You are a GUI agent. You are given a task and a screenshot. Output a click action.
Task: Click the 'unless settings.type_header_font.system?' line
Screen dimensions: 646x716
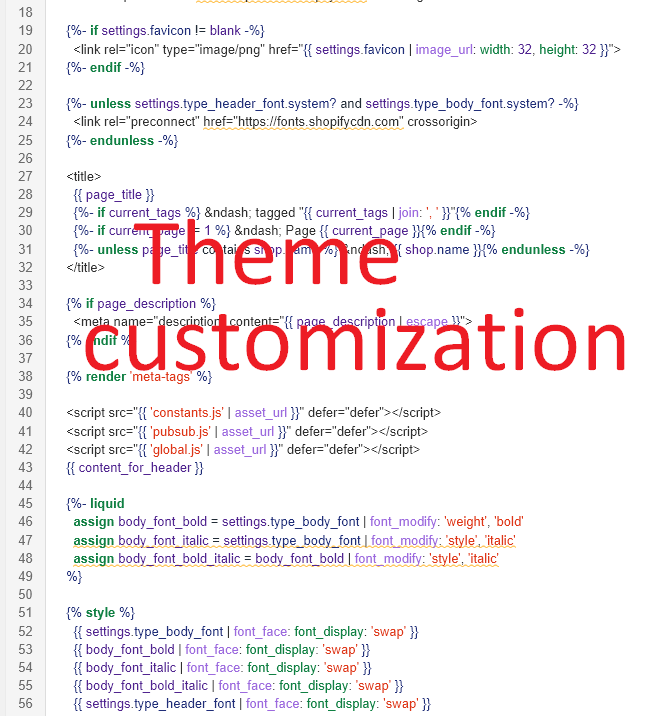pos(322,104)
